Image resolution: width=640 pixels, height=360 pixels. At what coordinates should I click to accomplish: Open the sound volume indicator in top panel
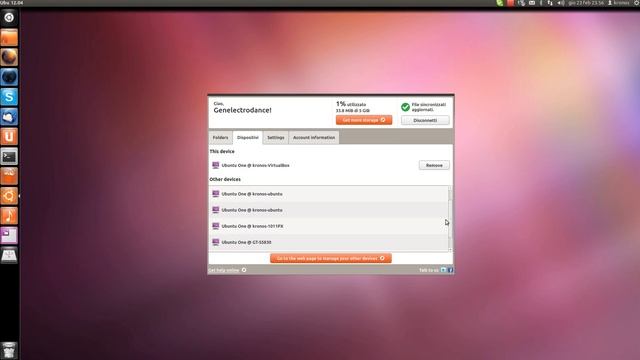[561, 3]
